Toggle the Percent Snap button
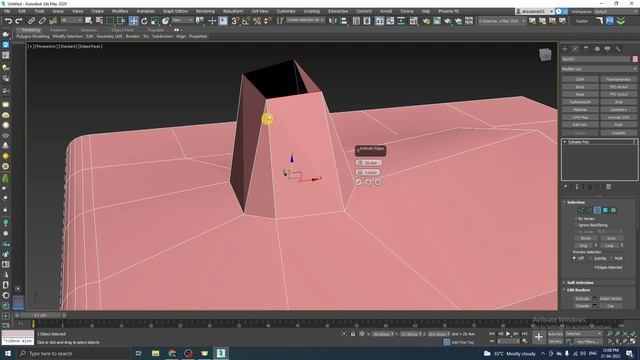 [x=257, y=21]
